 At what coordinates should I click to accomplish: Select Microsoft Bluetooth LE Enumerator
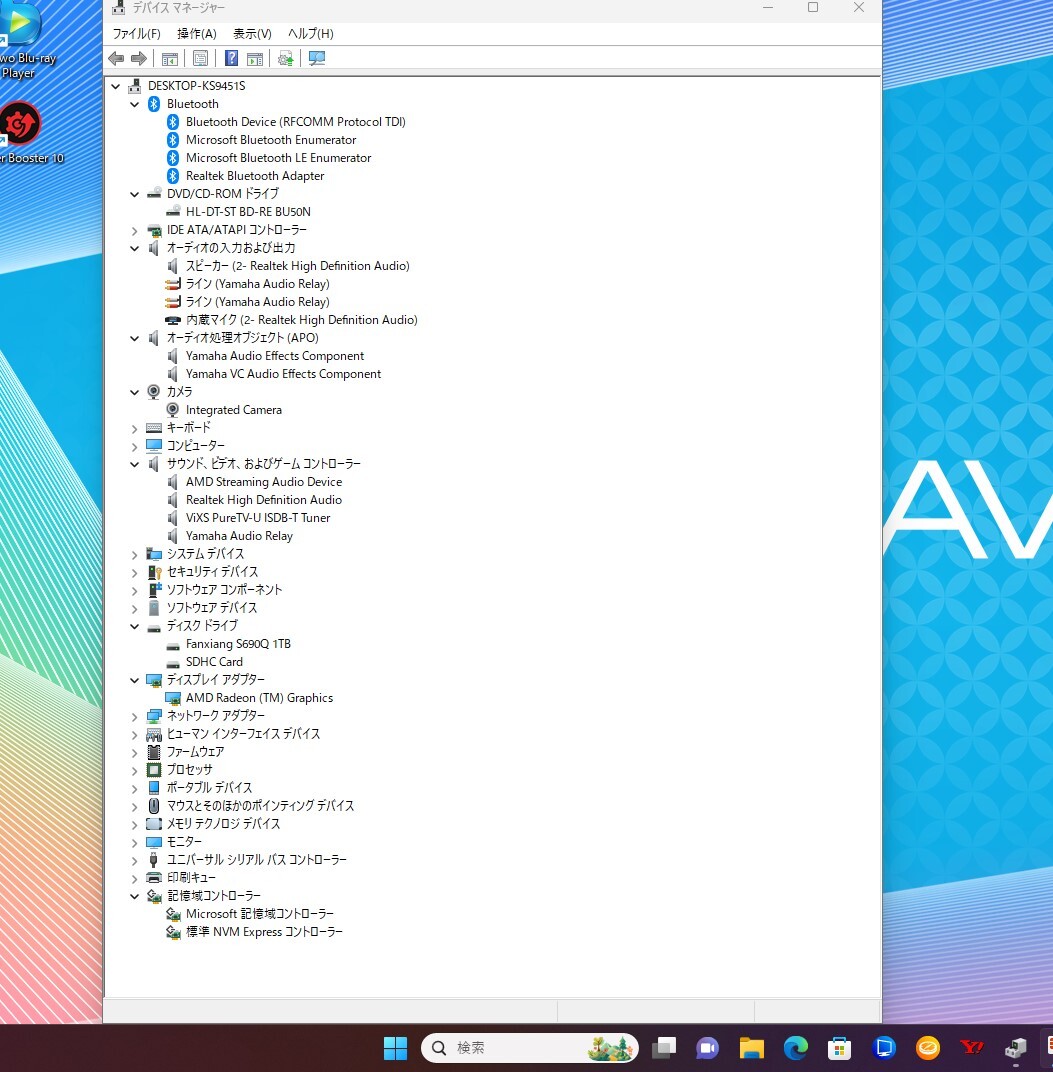[278, 158]
